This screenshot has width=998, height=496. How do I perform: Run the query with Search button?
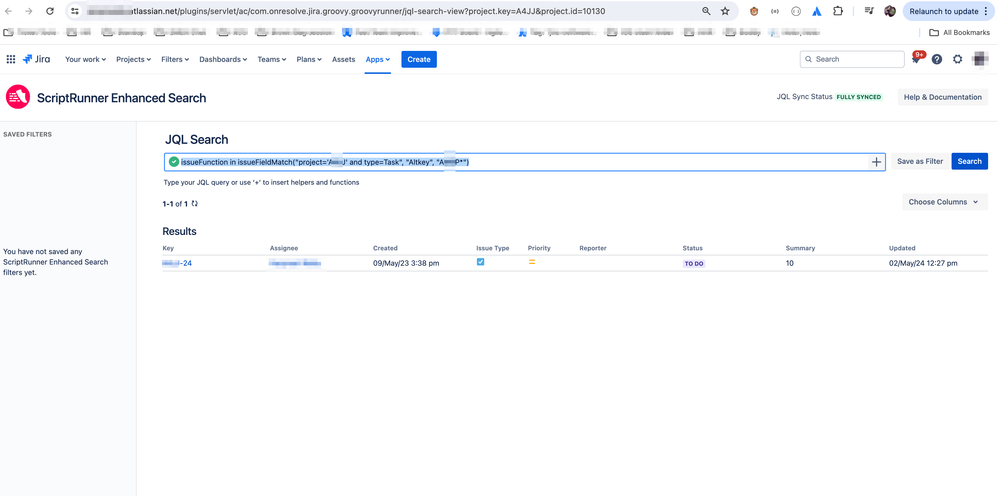[969, 161]
